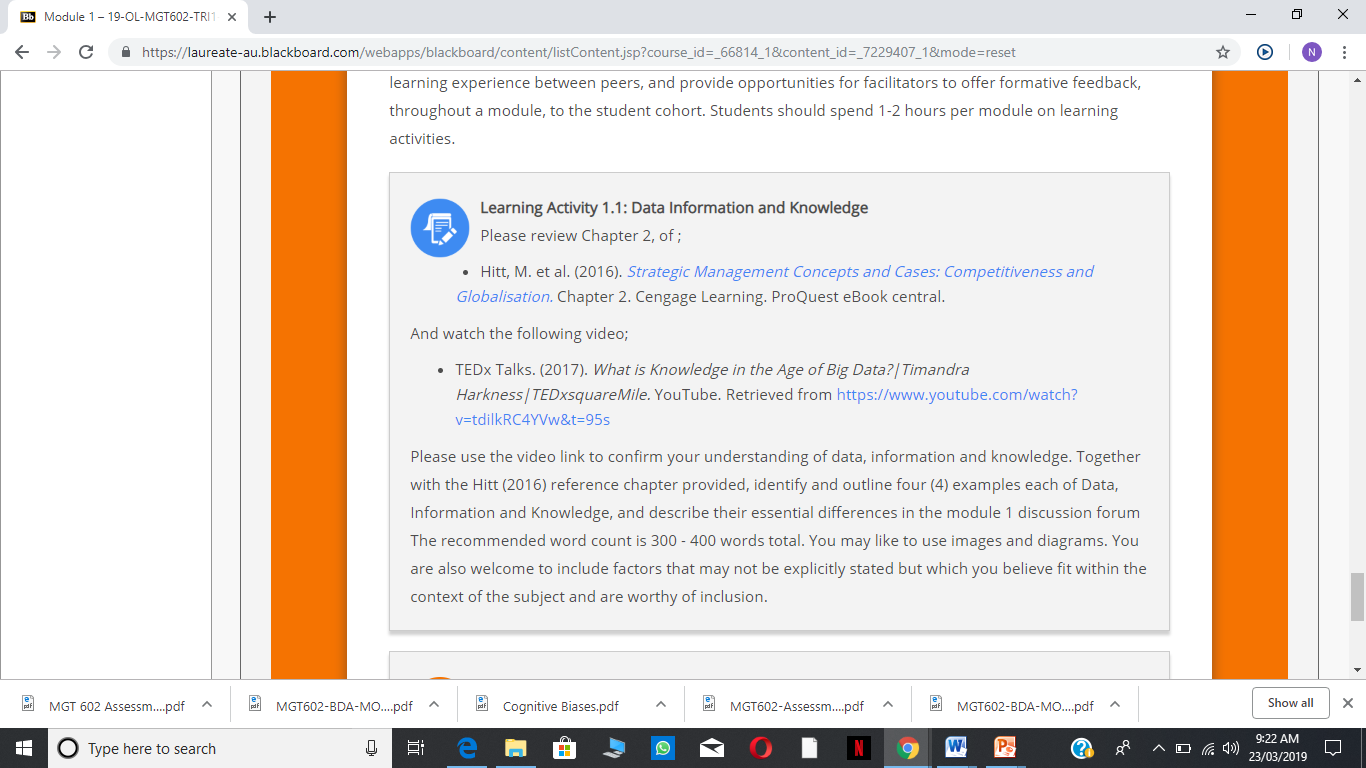Image resolution: width=1366 pixels, height=768 pixels.
Task: Reload the Blackboard page
Action: pyautogui.click(x=86, y=52)
